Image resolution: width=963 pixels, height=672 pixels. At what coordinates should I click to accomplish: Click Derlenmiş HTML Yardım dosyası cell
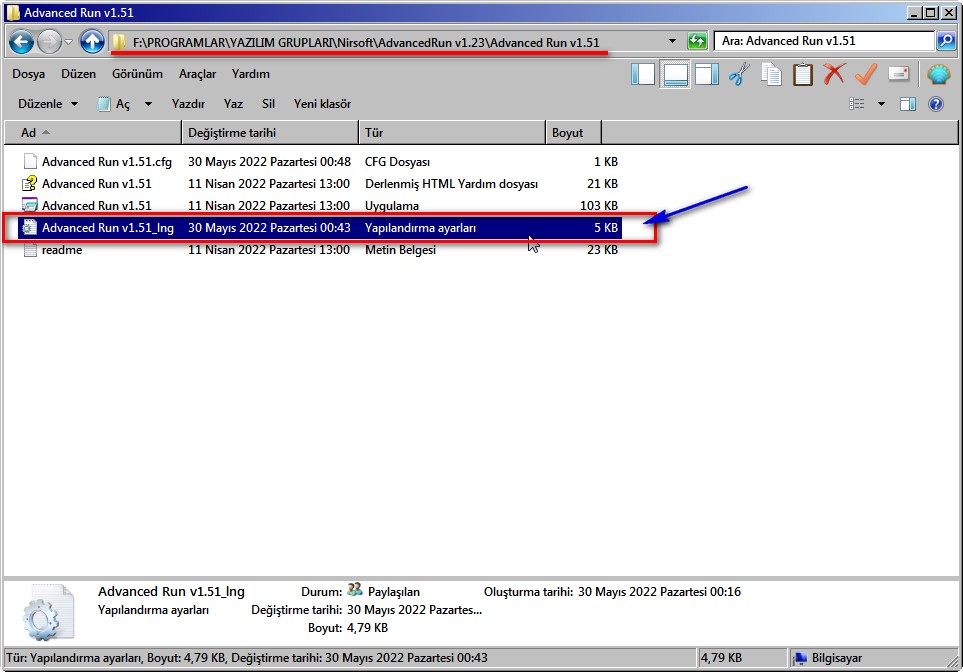(451, 184)
